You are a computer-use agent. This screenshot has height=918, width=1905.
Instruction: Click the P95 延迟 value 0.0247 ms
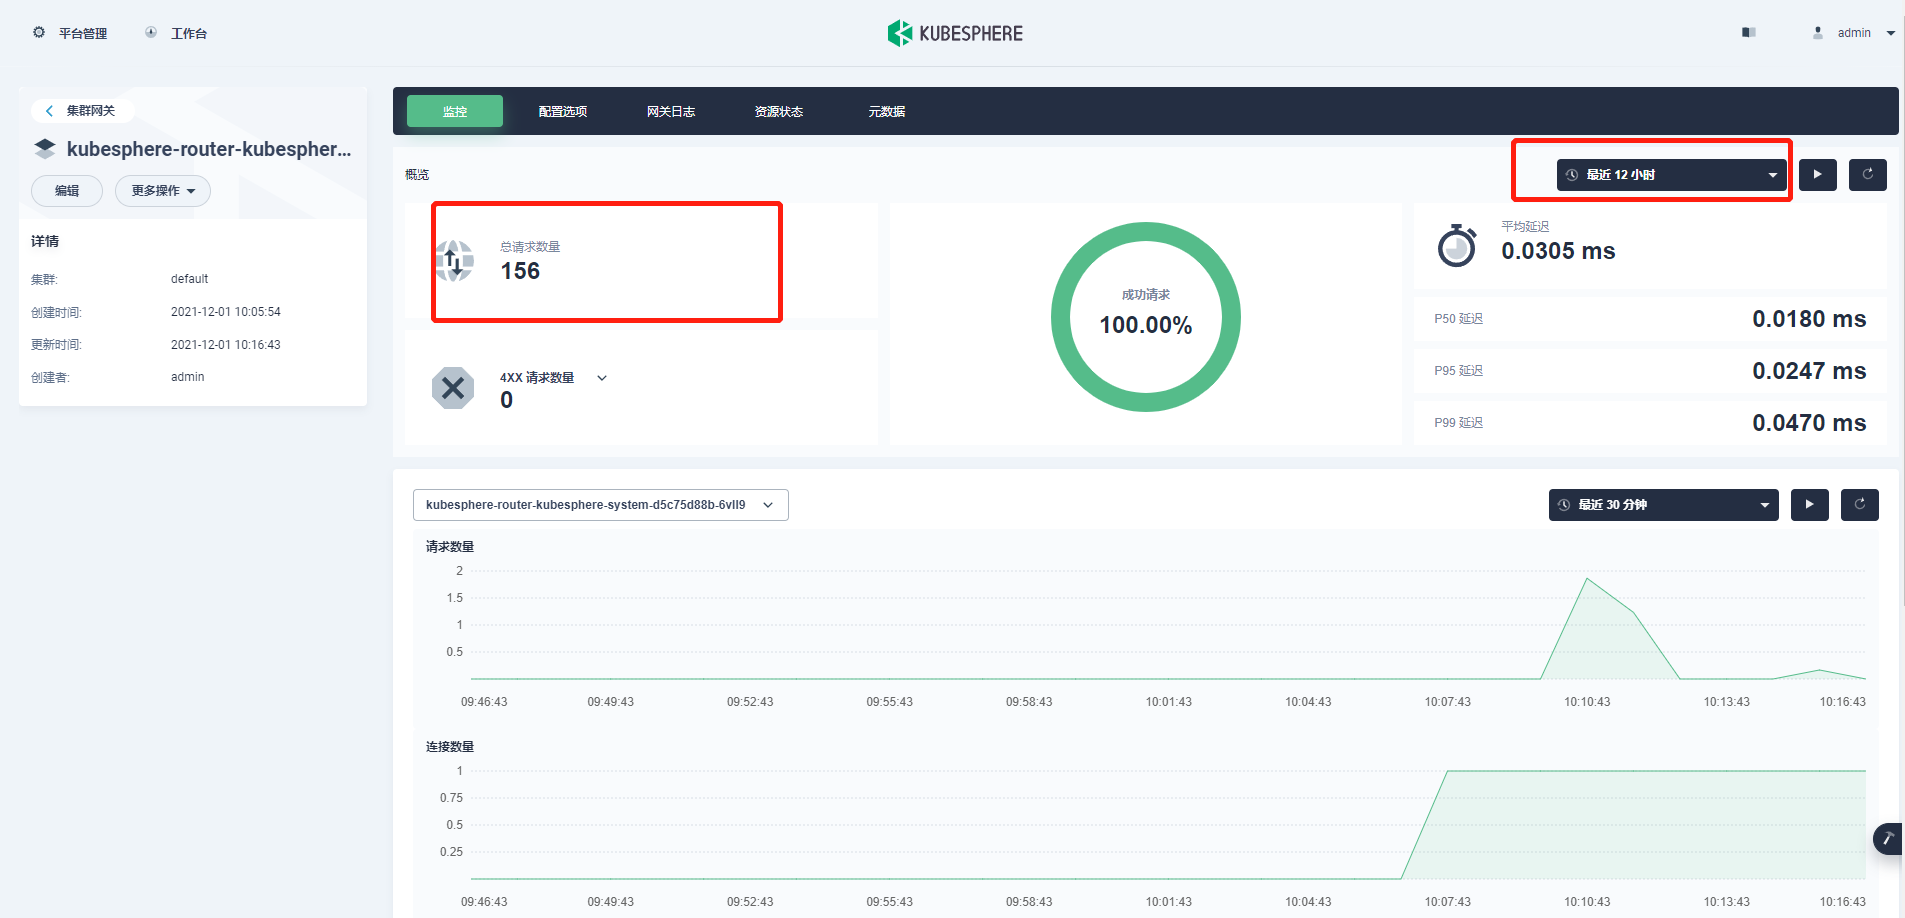coord(1809,371)
